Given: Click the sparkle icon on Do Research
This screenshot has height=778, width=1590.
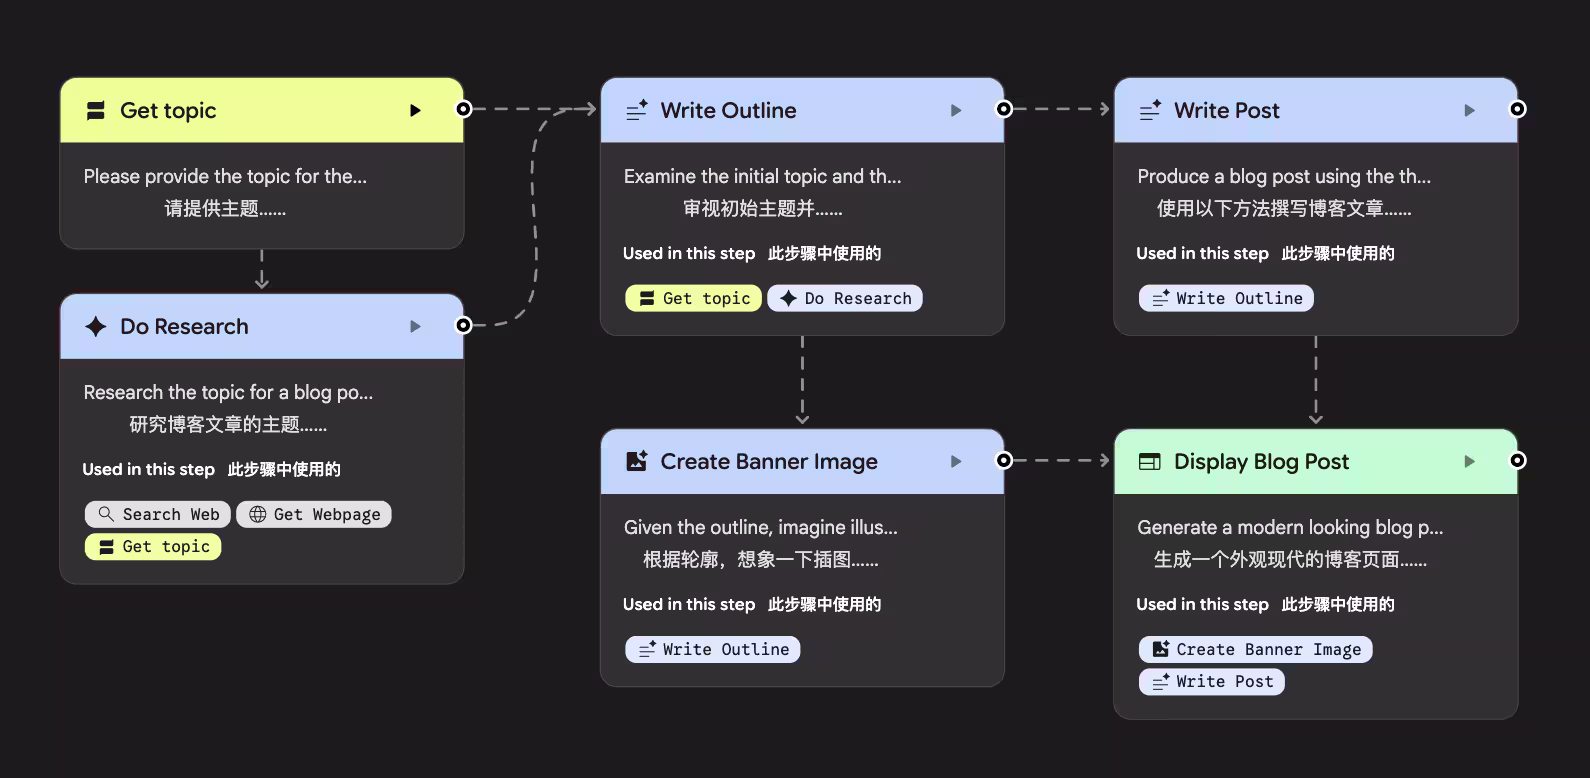Looking at the screenshot, I should (x=96, y=327).
